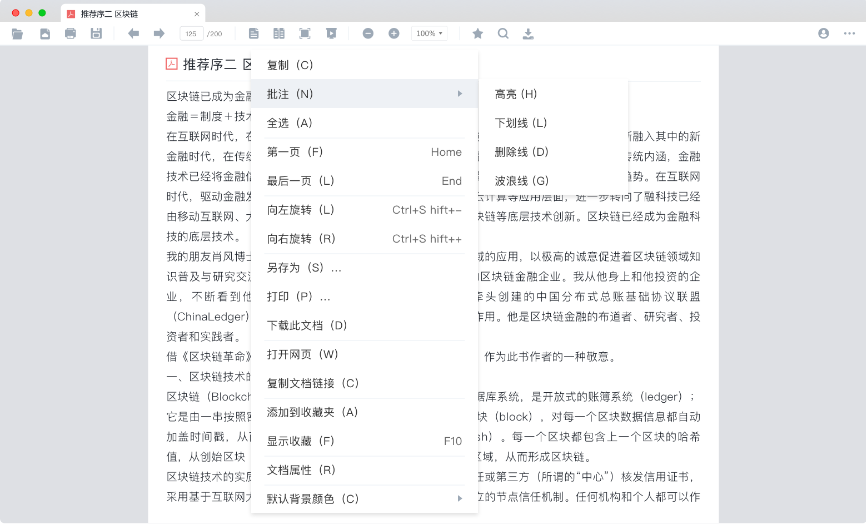Open a file with the folder icon
Screen dimensions: 866x525
(17, 34)
